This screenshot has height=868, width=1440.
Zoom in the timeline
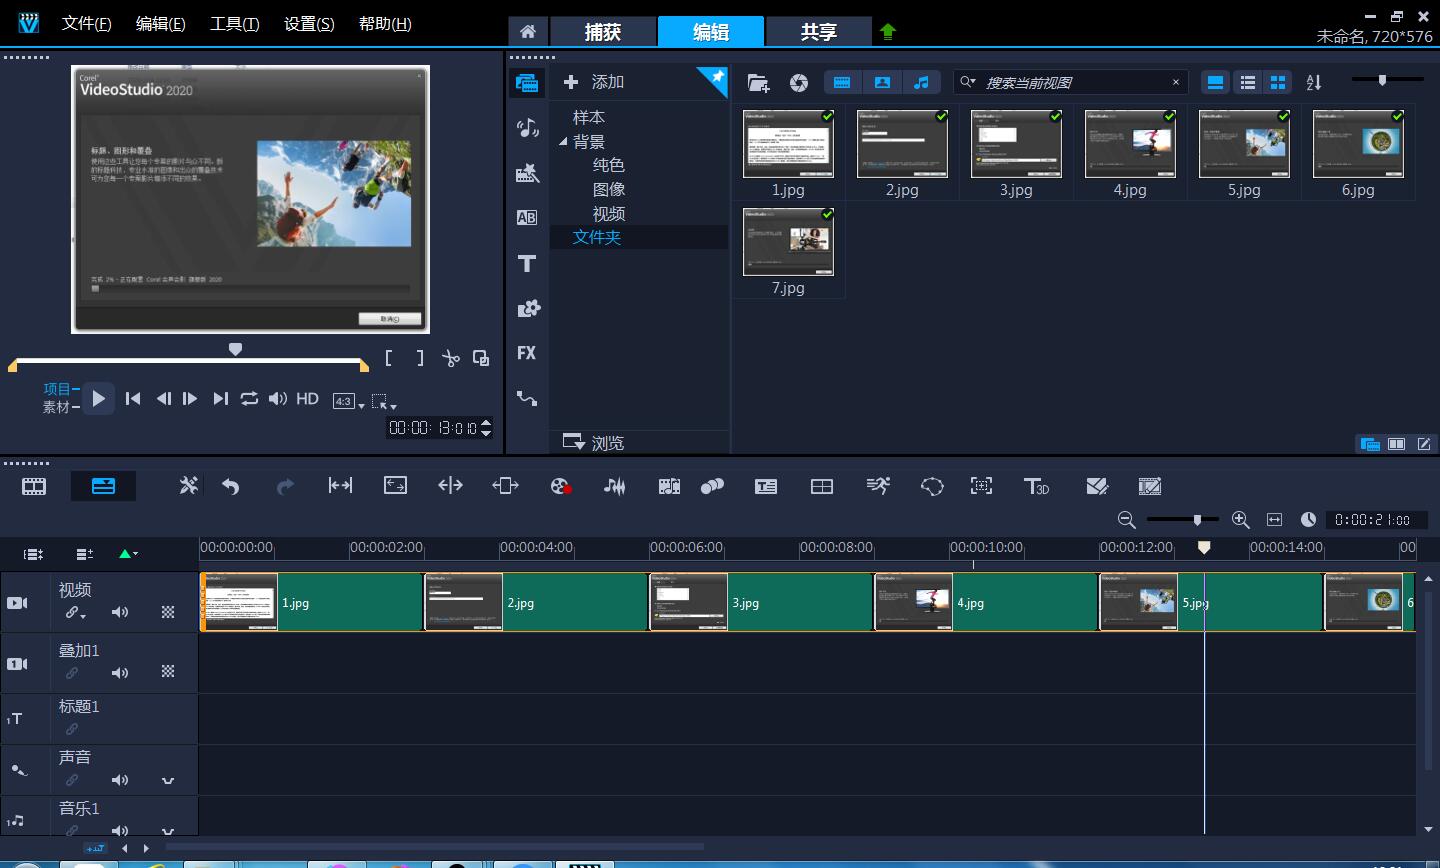click(x=1241, y=520)
